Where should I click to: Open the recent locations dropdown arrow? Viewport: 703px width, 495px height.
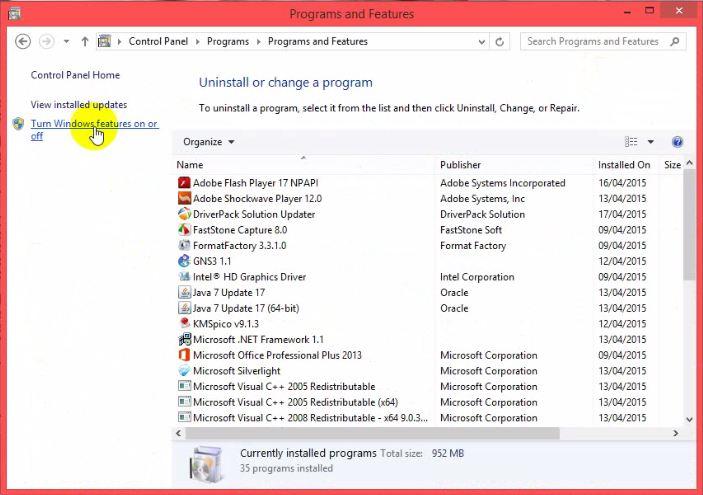coord(66,42)
